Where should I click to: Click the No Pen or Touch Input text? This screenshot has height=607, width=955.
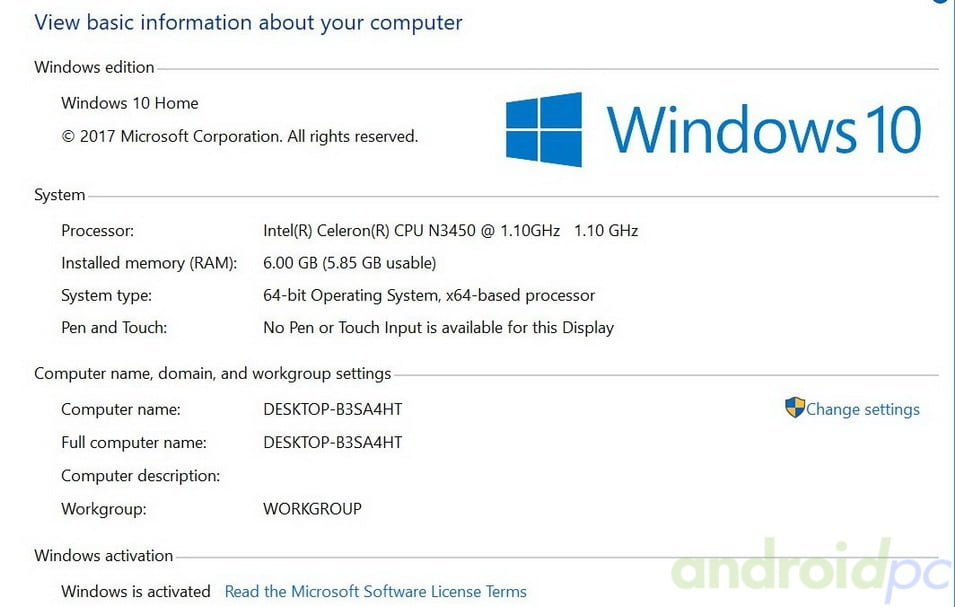click(x=439, y=328)
